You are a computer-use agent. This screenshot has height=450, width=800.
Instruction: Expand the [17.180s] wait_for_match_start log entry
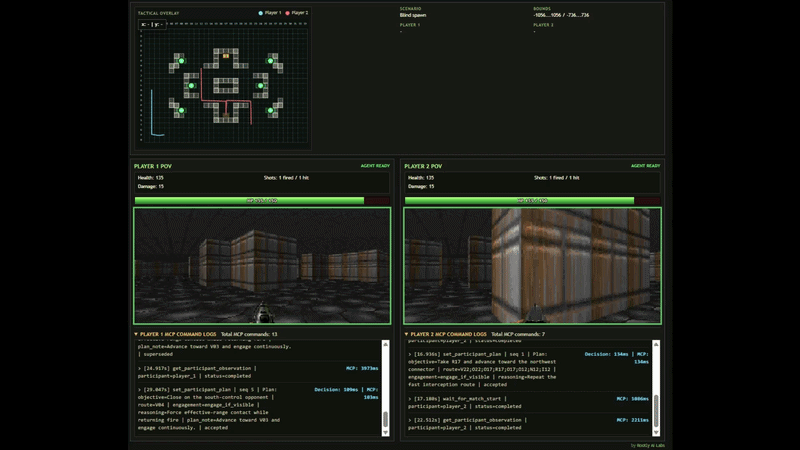point(410,399)
